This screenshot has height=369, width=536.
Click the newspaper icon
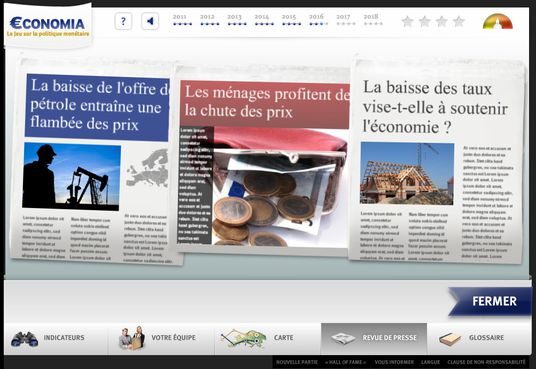click(343, 339)
